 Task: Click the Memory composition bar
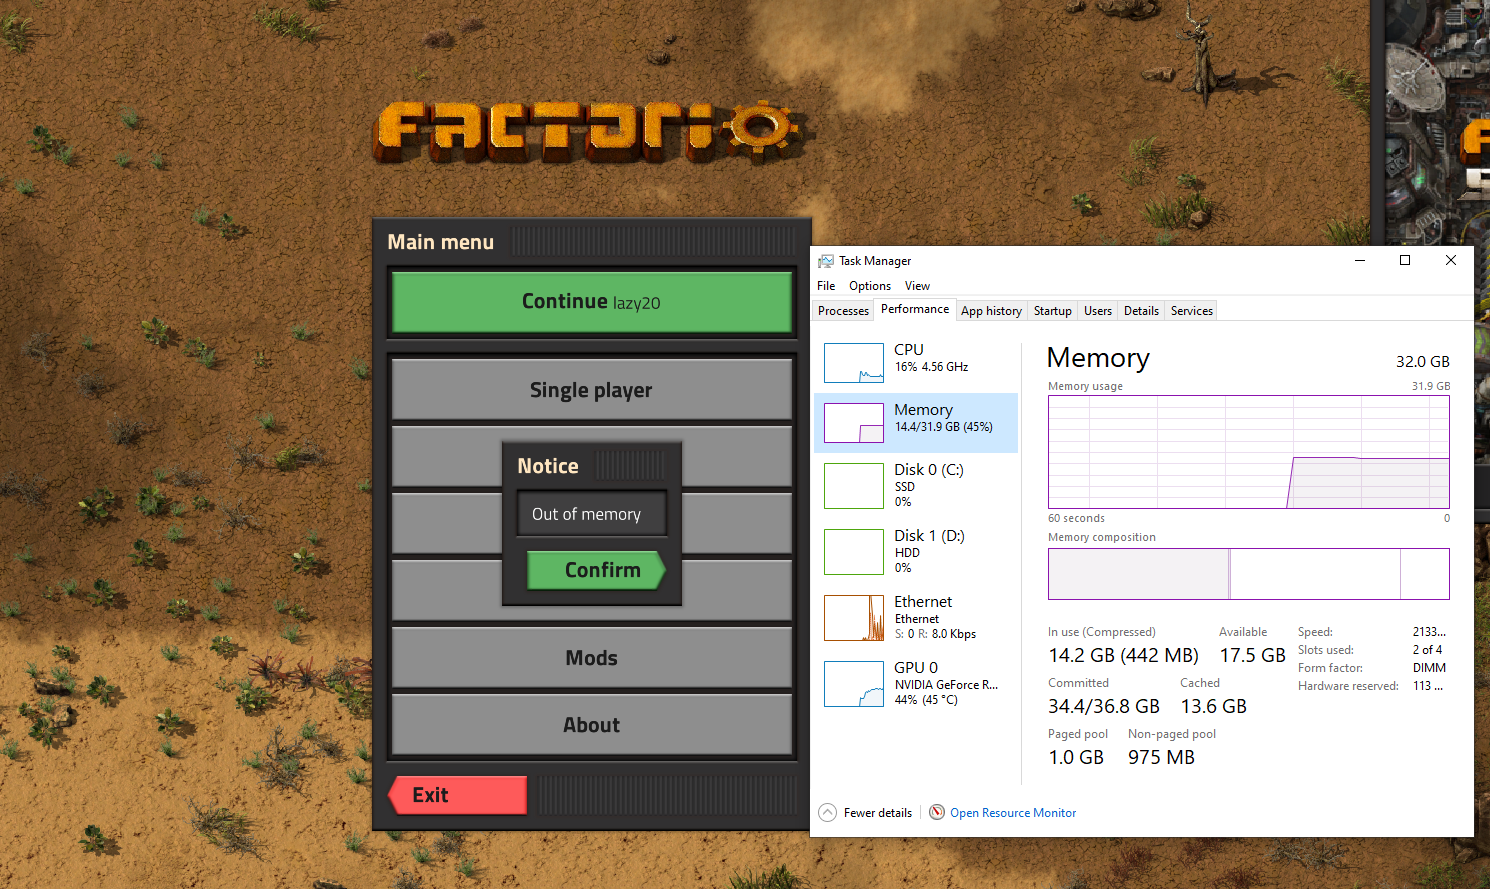1248,574
